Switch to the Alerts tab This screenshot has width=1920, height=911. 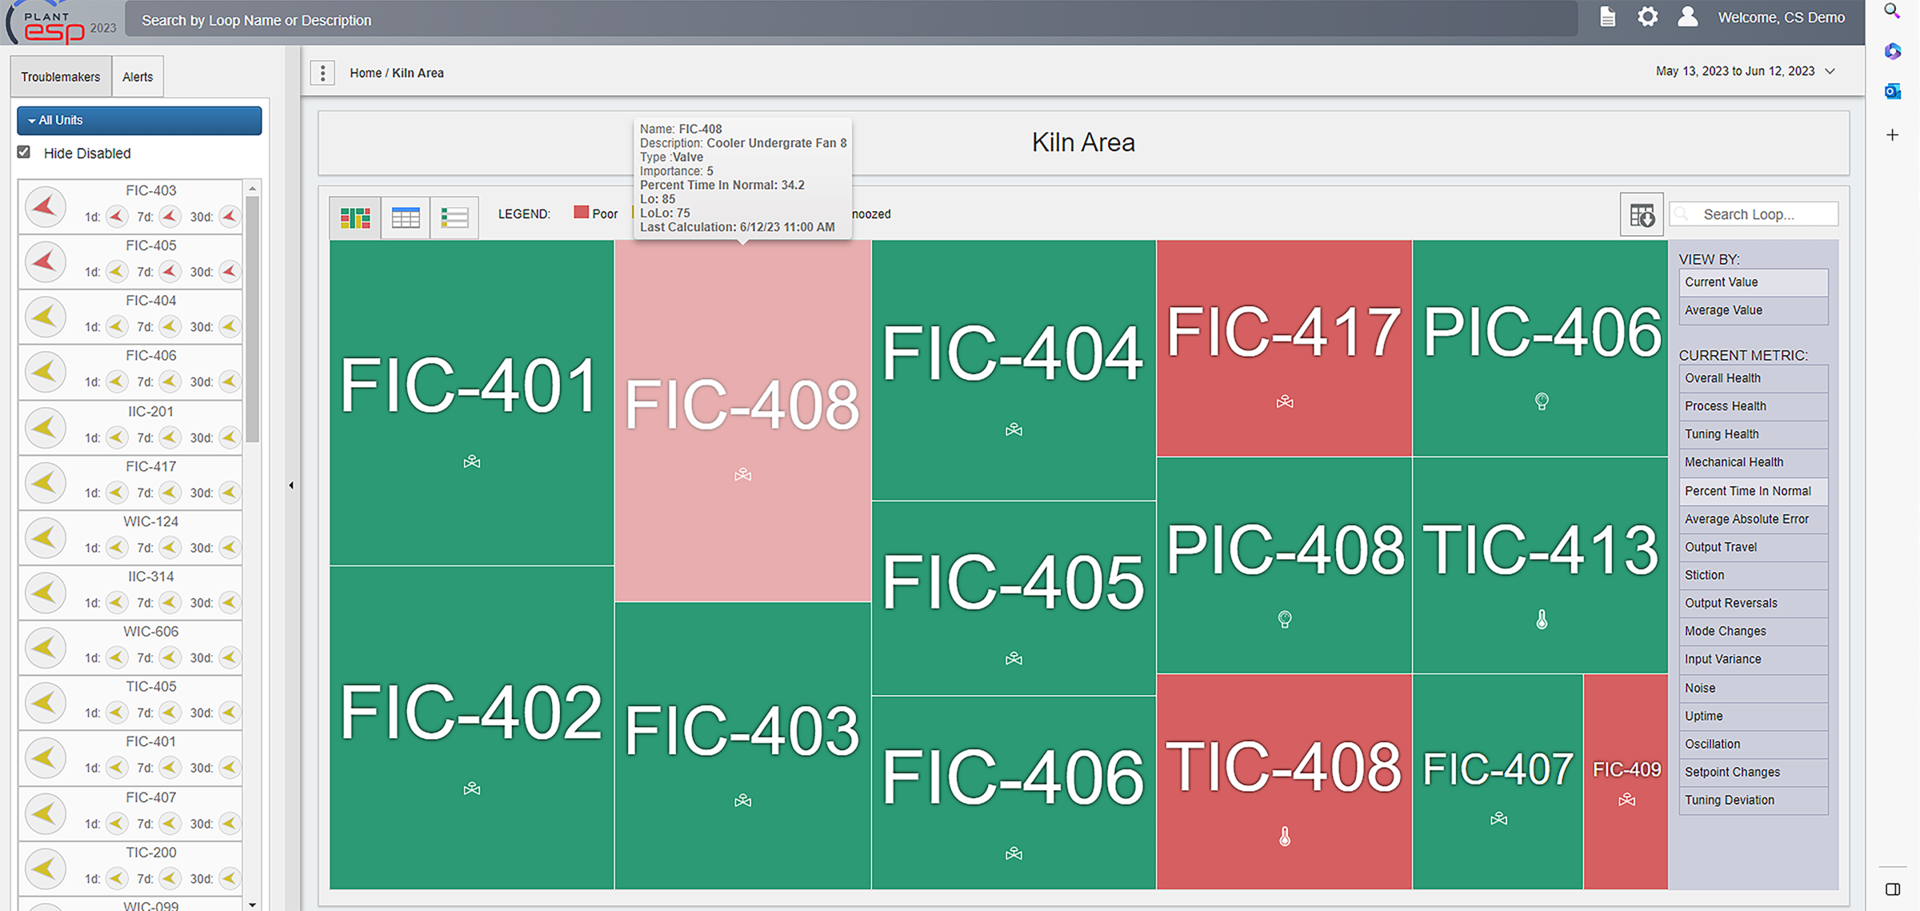[137, 77]
